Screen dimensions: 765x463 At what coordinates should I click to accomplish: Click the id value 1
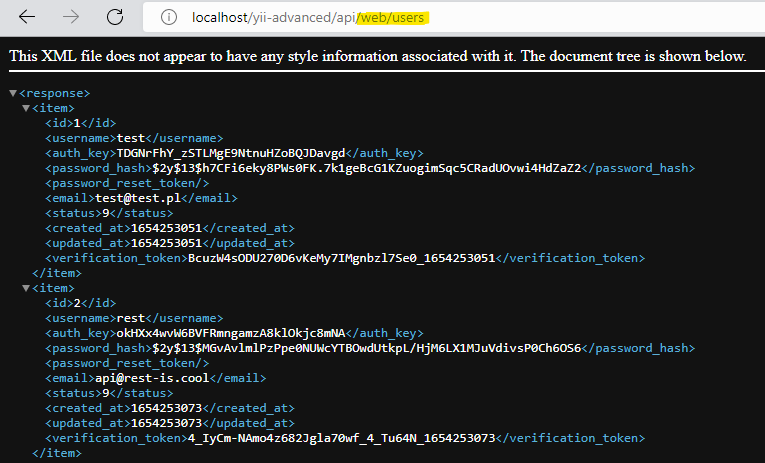(x=77, y=123)
